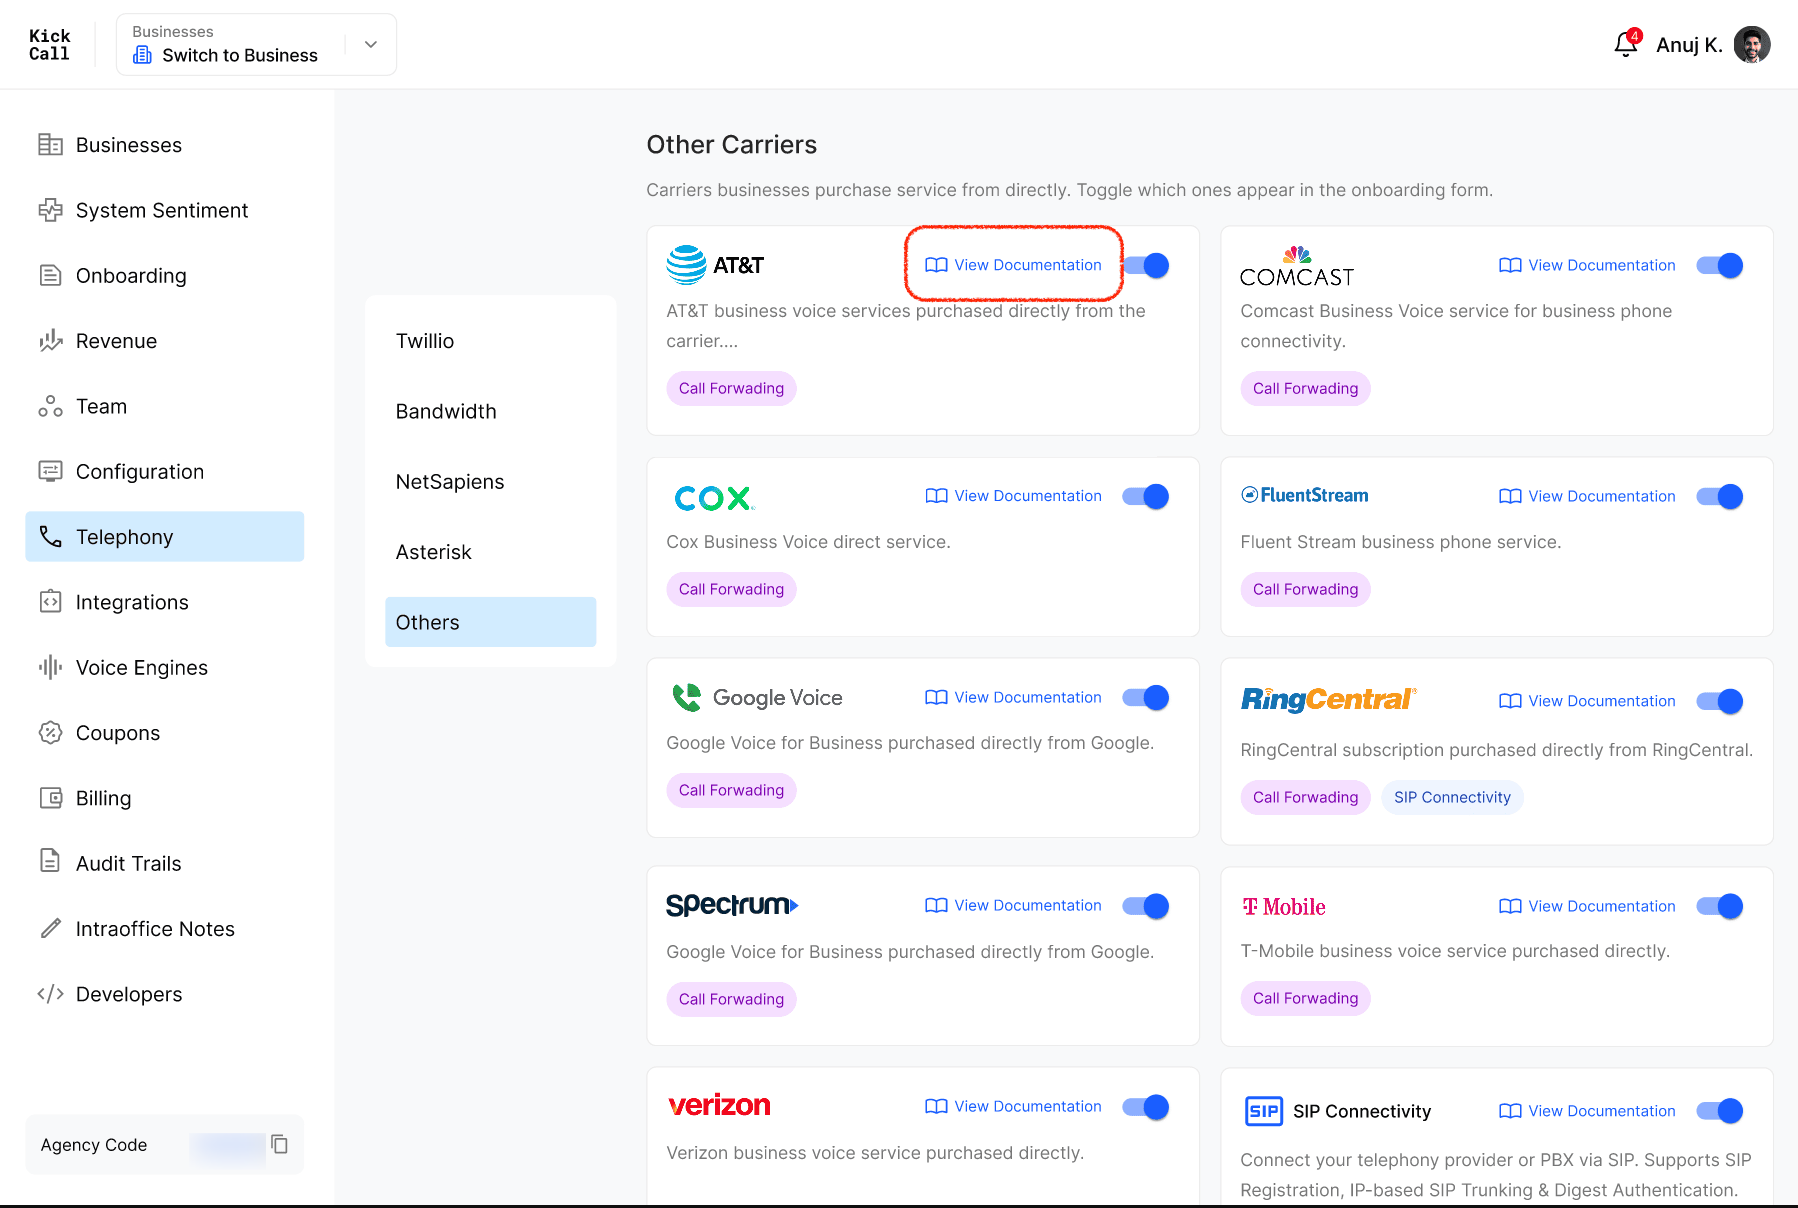
Task: Disable the AT&T carrier toggle
Action: (x=1146, y=265)
